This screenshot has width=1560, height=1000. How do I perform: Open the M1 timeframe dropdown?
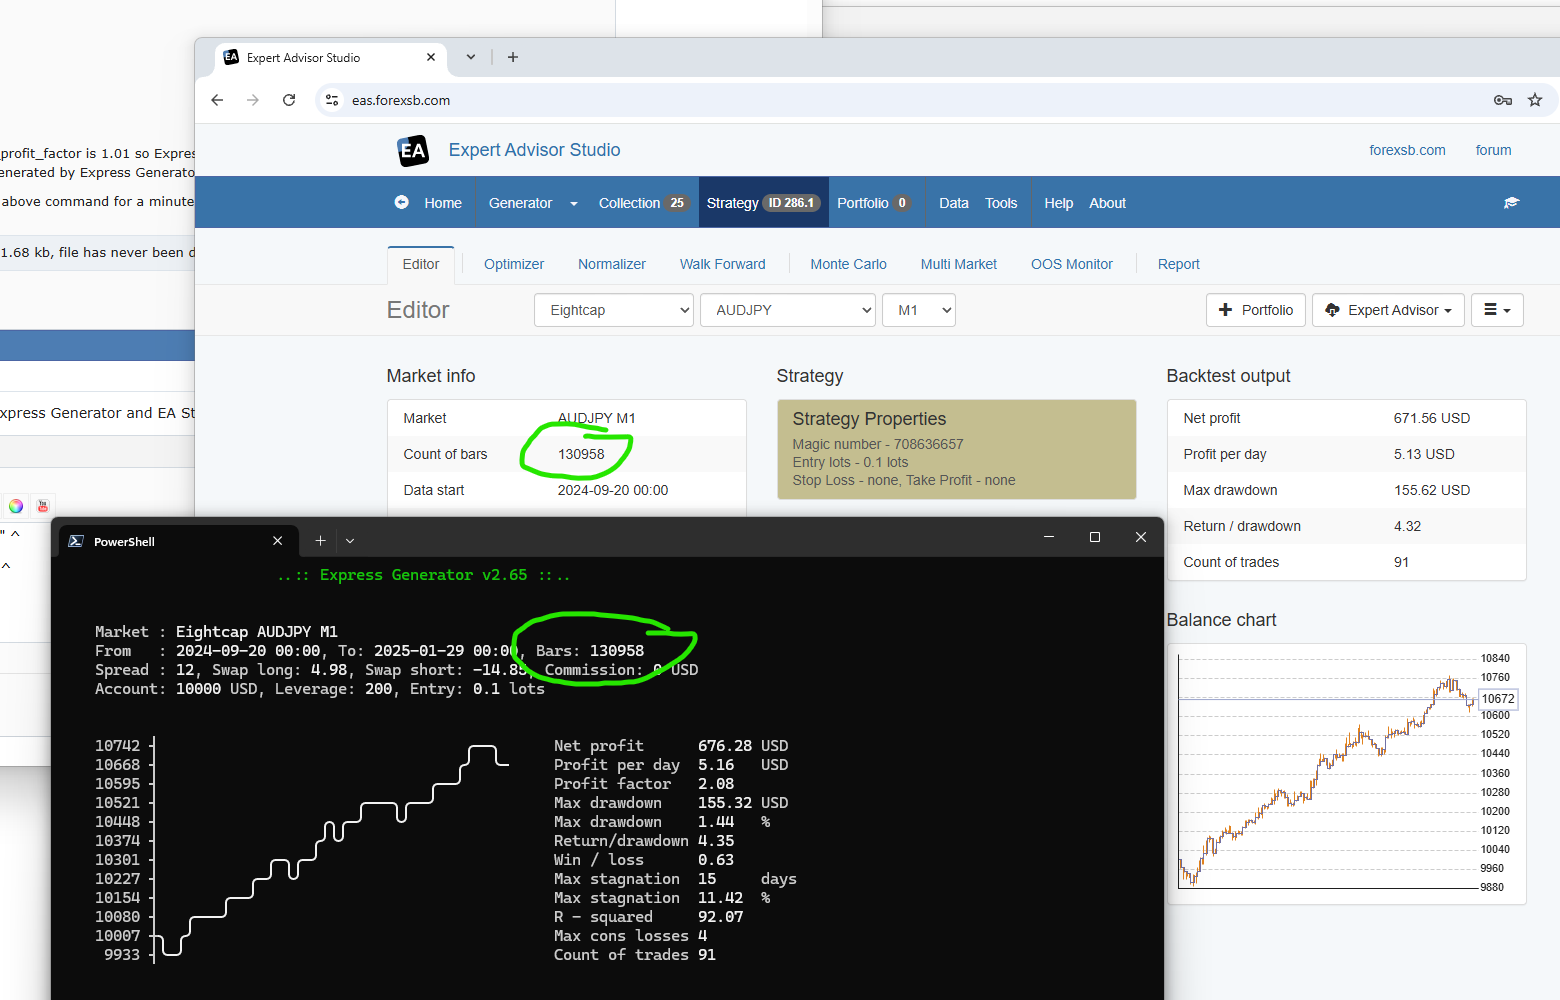(919, 310)
